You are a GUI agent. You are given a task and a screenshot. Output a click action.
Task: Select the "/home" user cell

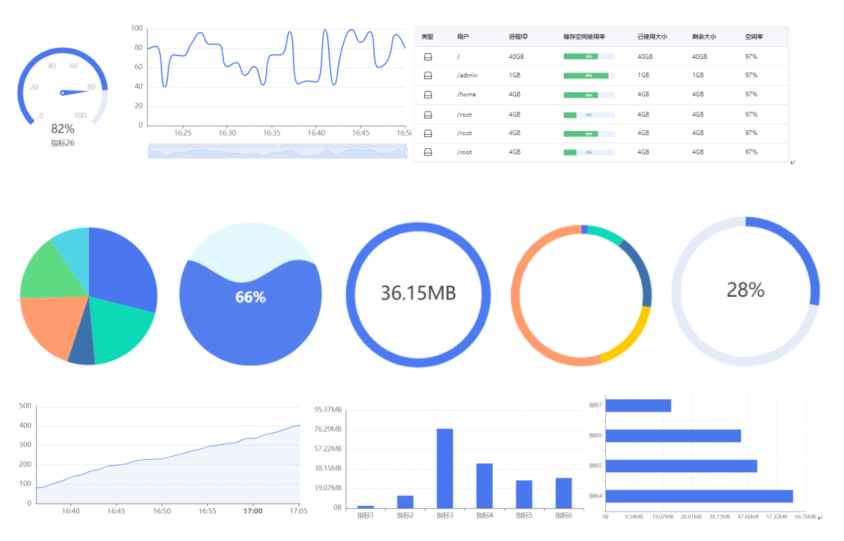pyautogui.click(x=467, y=95)
